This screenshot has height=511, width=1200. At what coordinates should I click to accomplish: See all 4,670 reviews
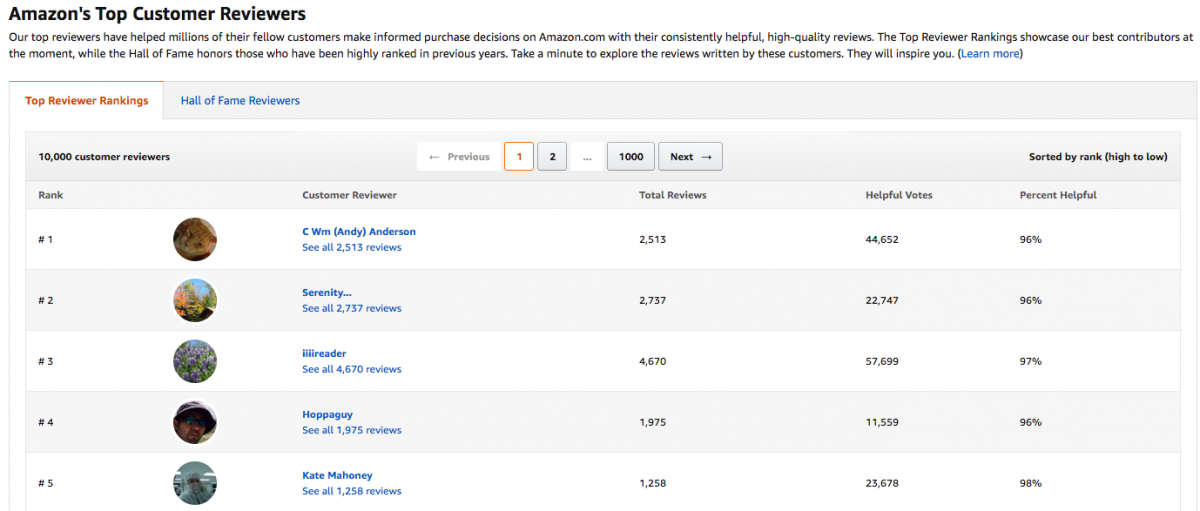(x=352, y=370)
